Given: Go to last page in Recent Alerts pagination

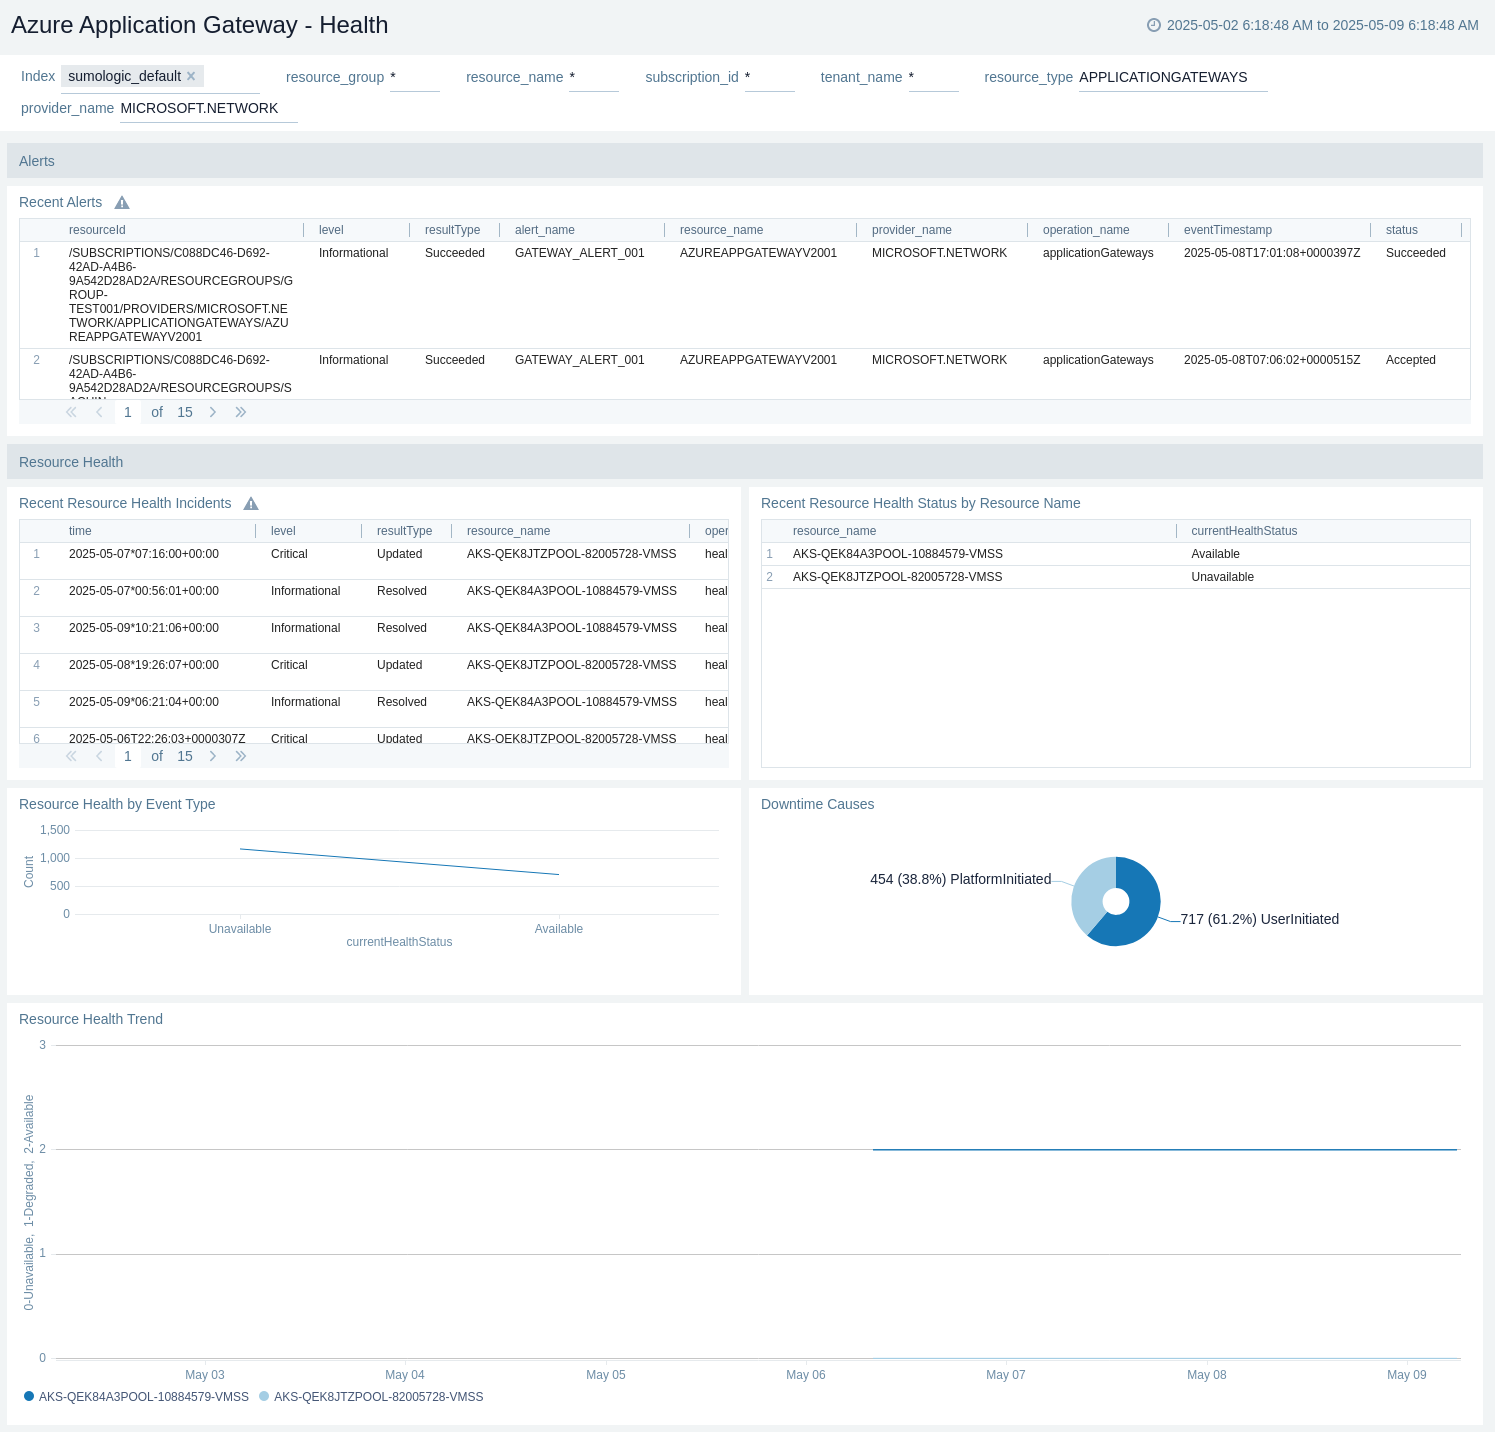Looking at the screenshot, I should click(x=241, y=412).
